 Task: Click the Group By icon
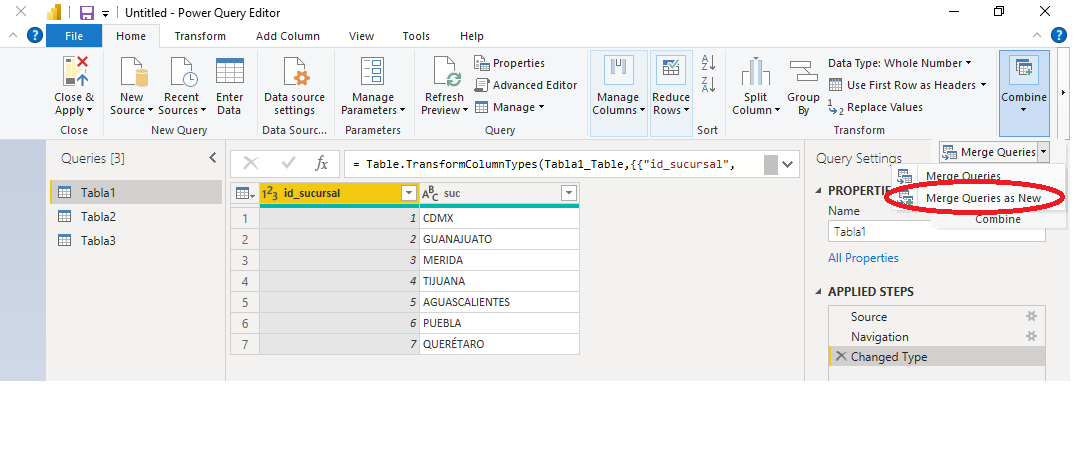803,72
